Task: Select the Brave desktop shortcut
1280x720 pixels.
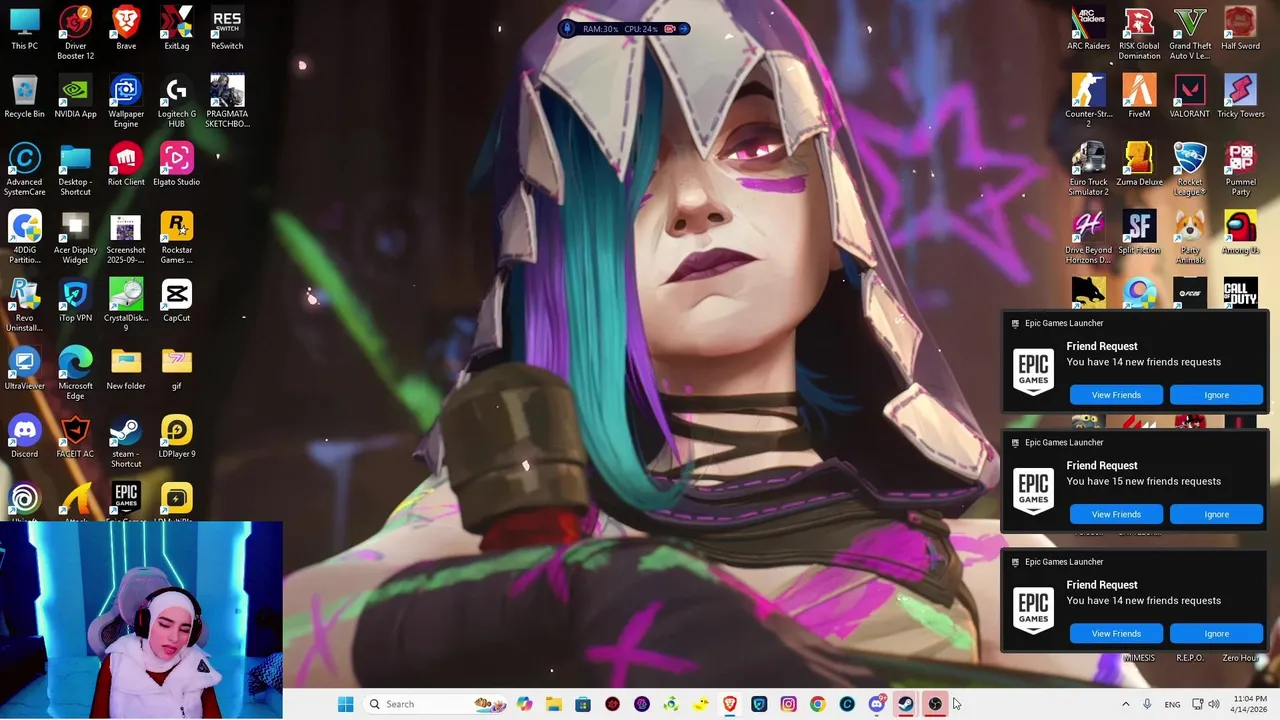Action: pyautogui.click(x=126, y=29)
